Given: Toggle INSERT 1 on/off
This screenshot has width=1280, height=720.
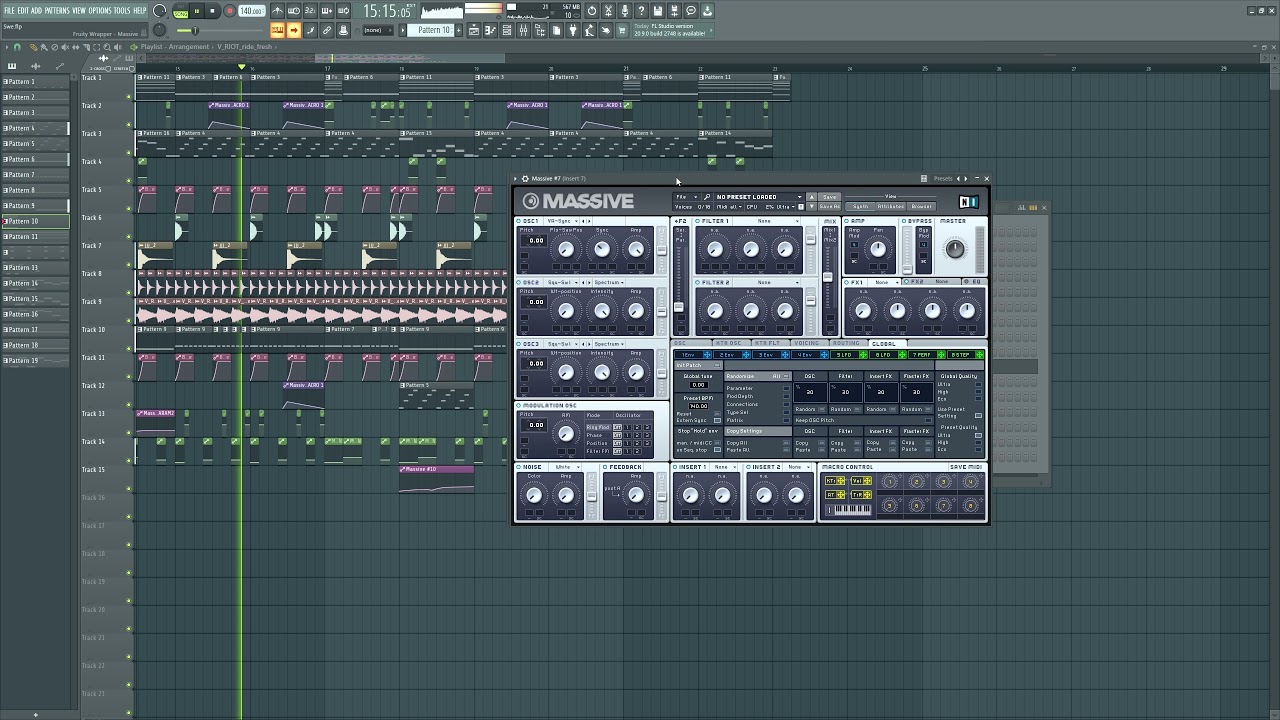Looking at the screenshot, I should point(675,467).
